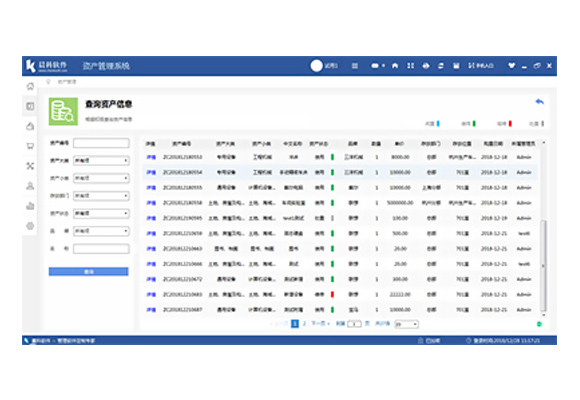
Task: Open details link for the 8000.00 row
Action: coord(151,157)
